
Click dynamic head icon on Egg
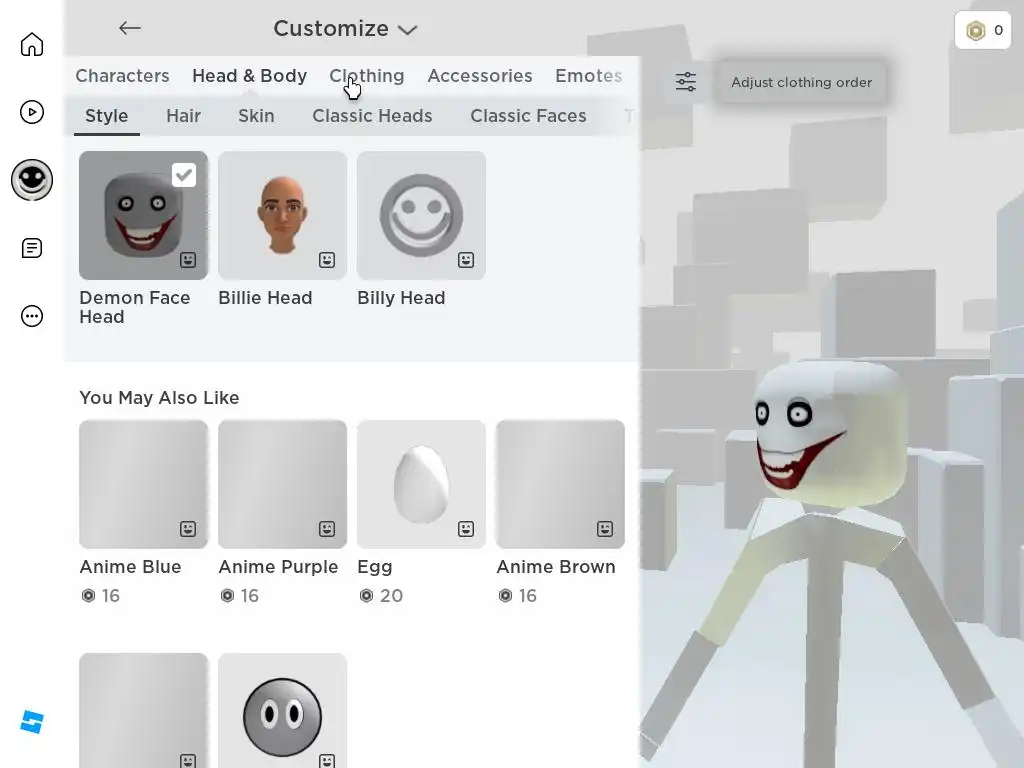pos(466,528)
